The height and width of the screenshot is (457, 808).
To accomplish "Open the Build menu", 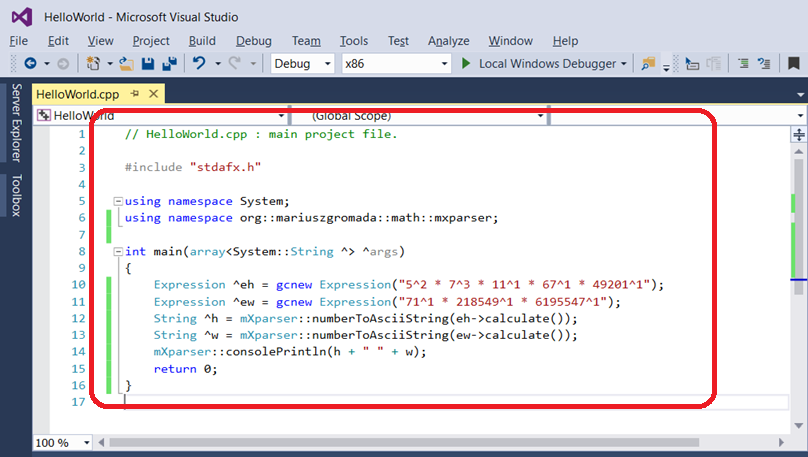I will (x=202, y=41).
